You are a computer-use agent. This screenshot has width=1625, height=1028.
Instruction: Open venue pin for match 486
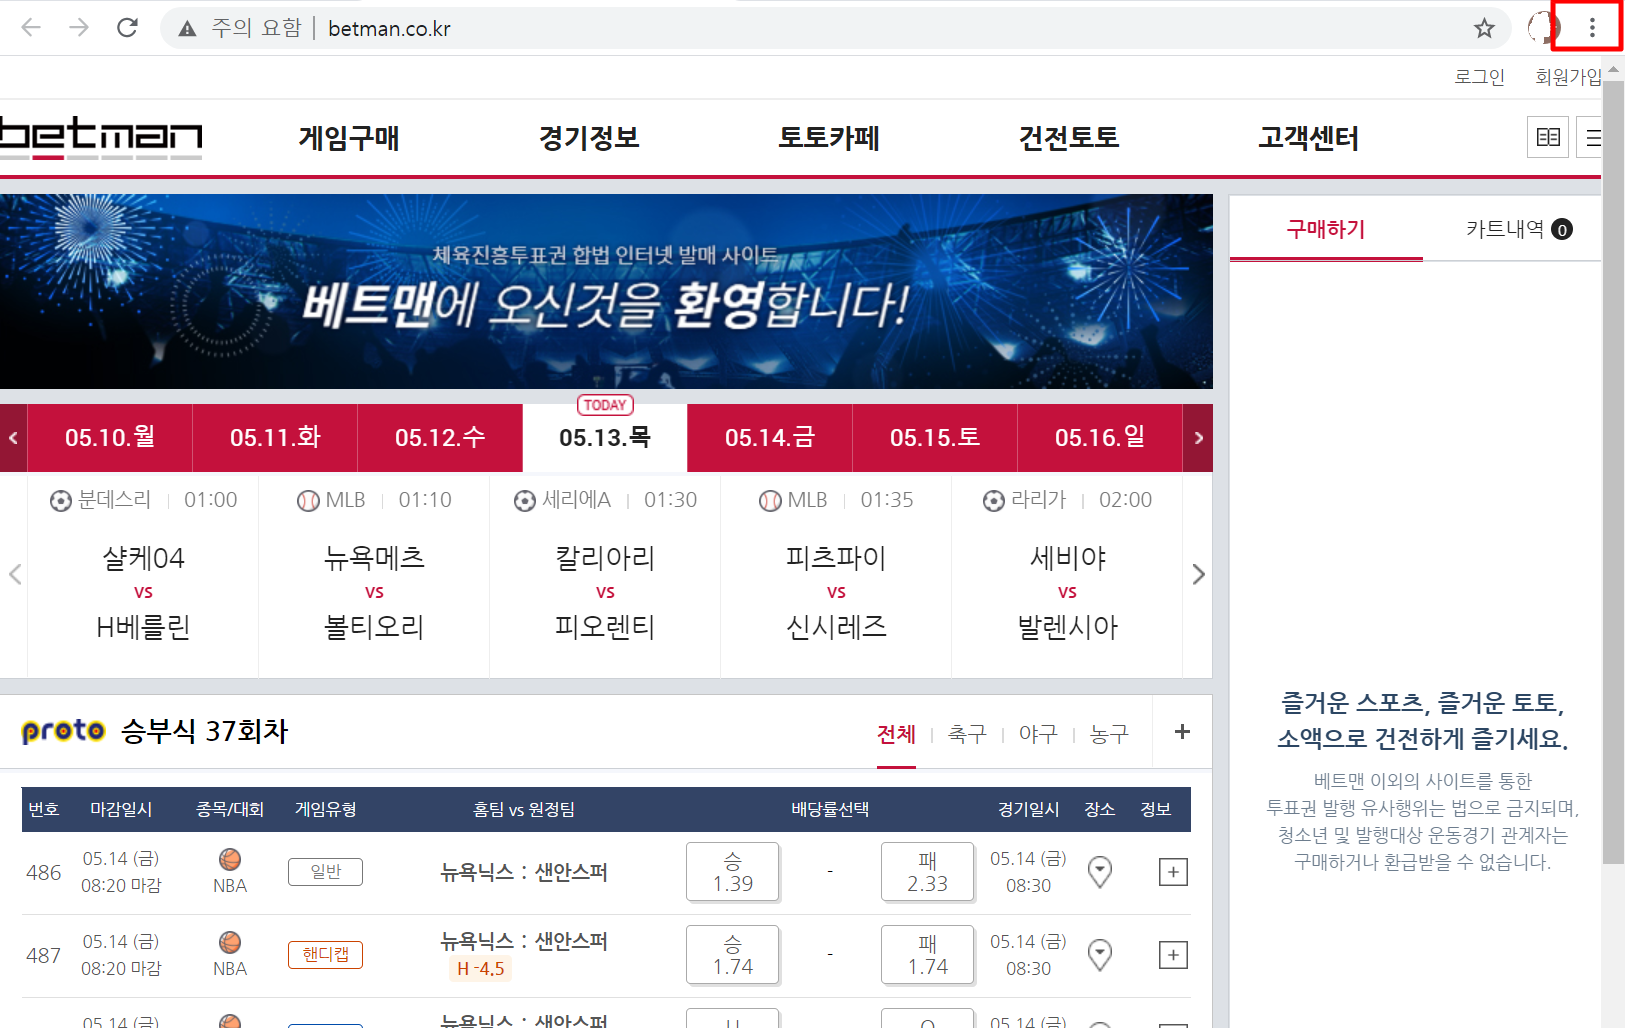pos(1100,872)
